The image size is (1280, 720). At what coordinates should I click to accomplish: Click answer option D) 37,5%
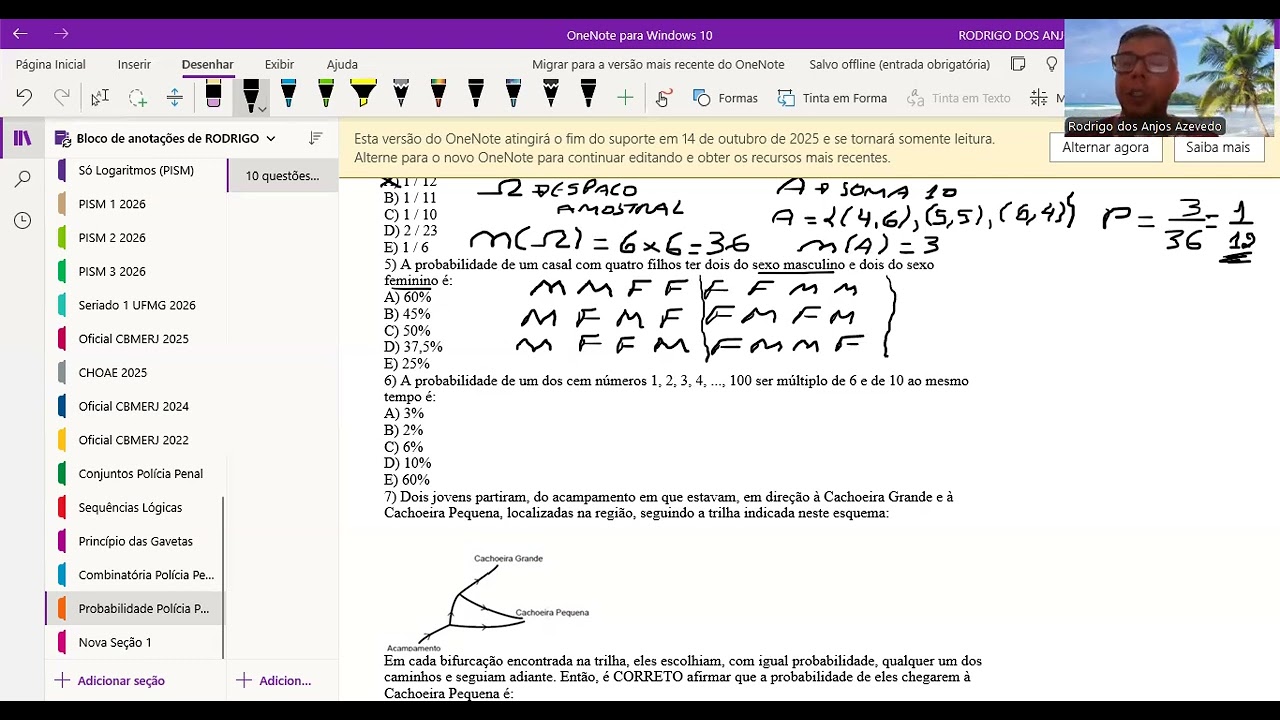click(x=413, y=347)
